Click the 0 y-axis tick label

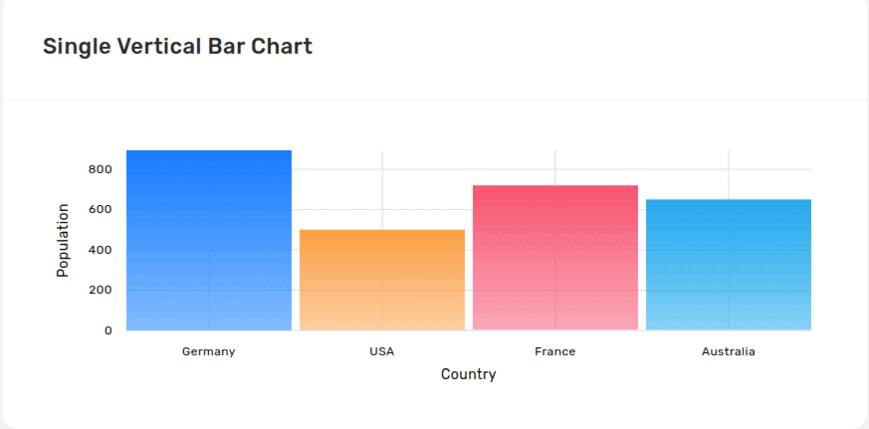(x=107, y=330)
